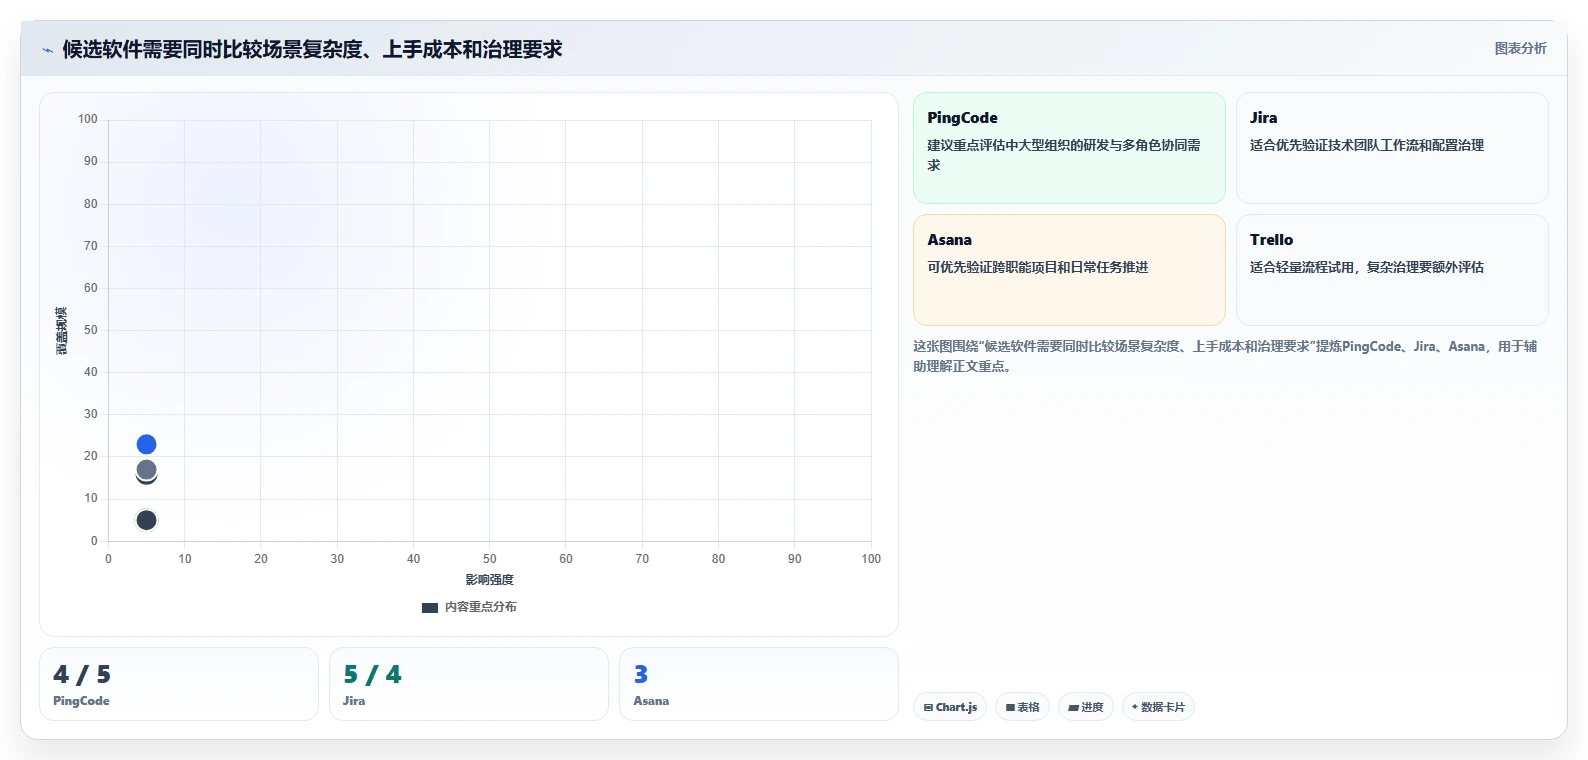1588x760 pixels.
Task: Click the dark legend color box
Action: 430,608
